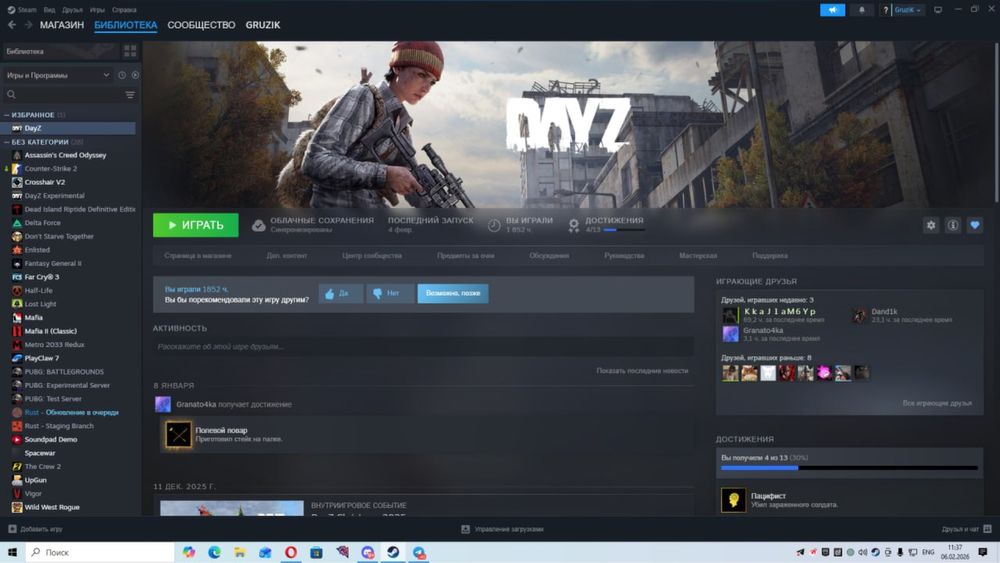Open Полевой повар achievement icon
This screenshot has height=563, width=1000.
coord(179,435)
